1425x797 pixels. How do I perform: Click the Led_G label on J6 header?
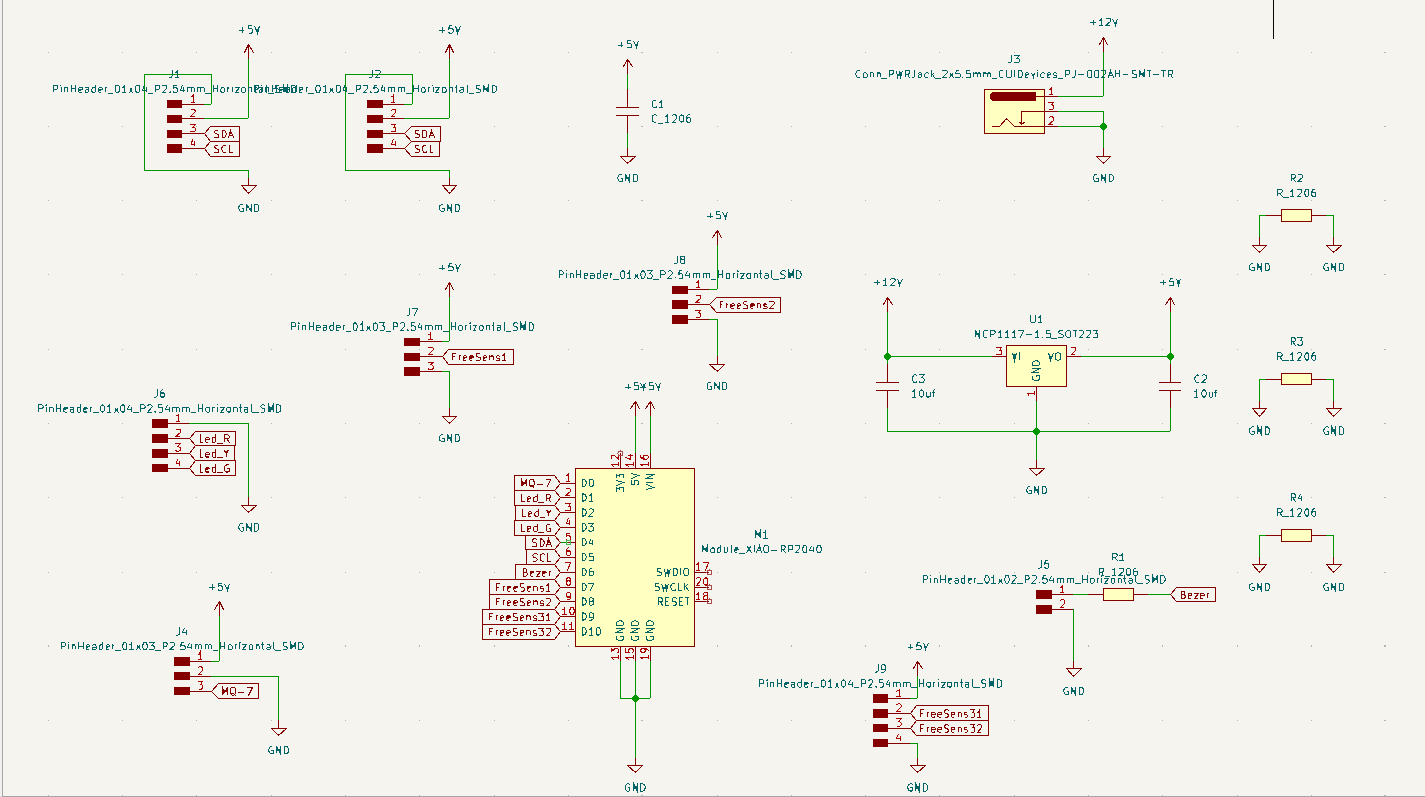click(x=212, y=468)
